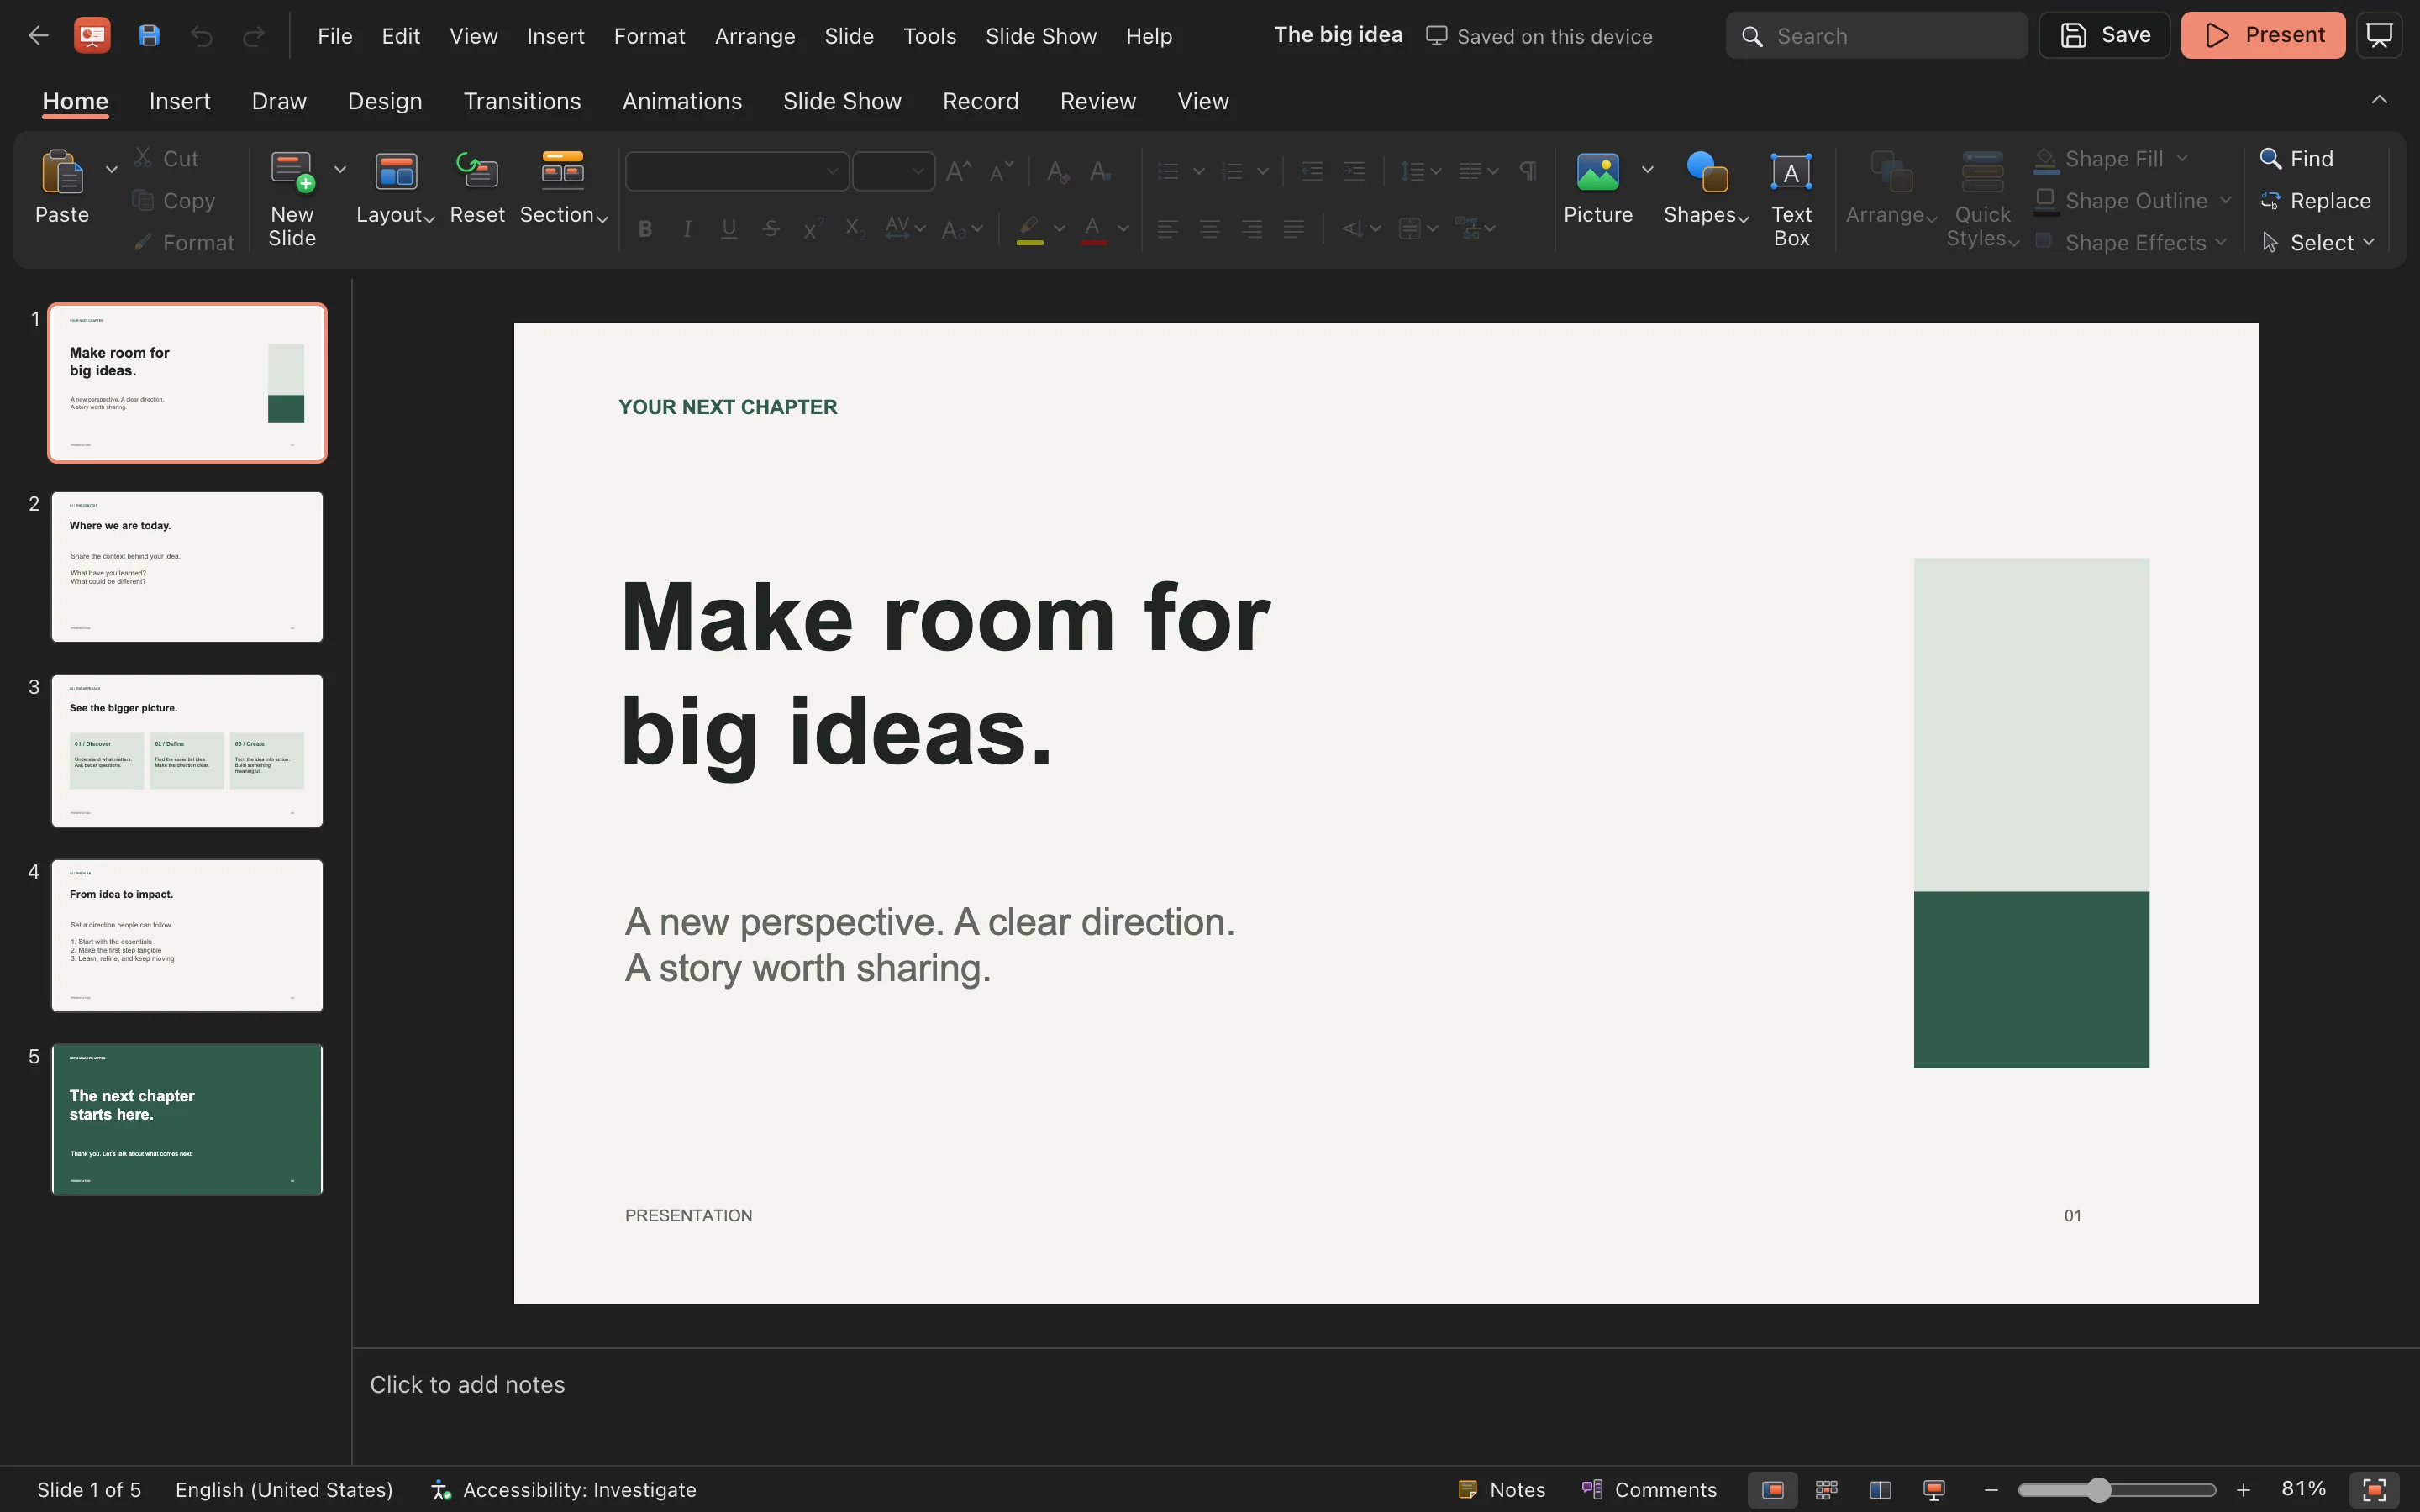Click the undo arrow icon
The width and height of the screenshot is (2420, 1512).
point(202,36)
